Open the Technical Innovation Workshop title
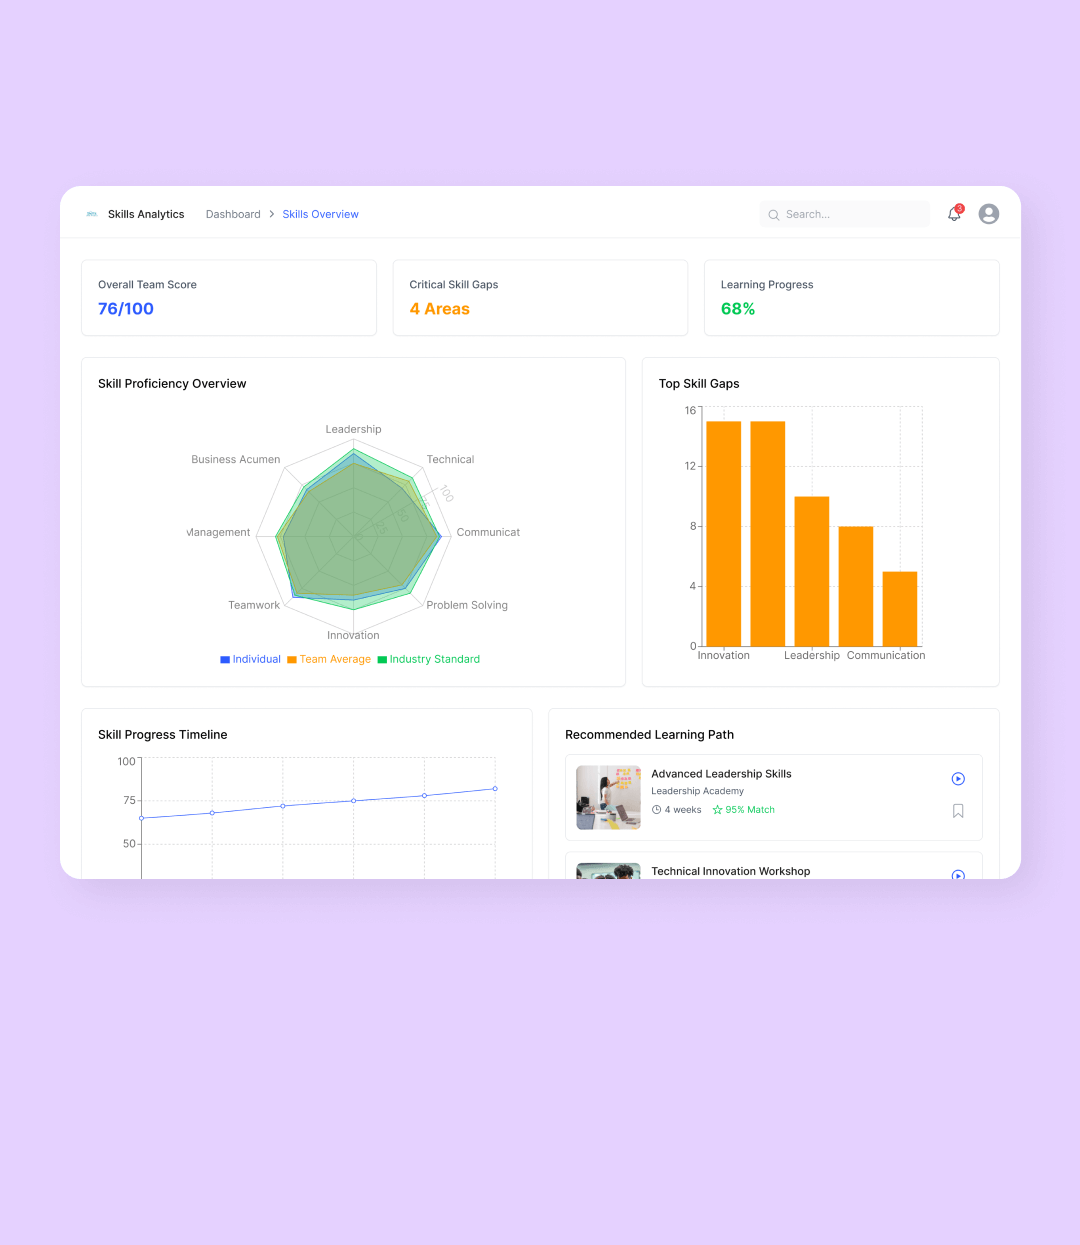 click(x=730, y=871)
